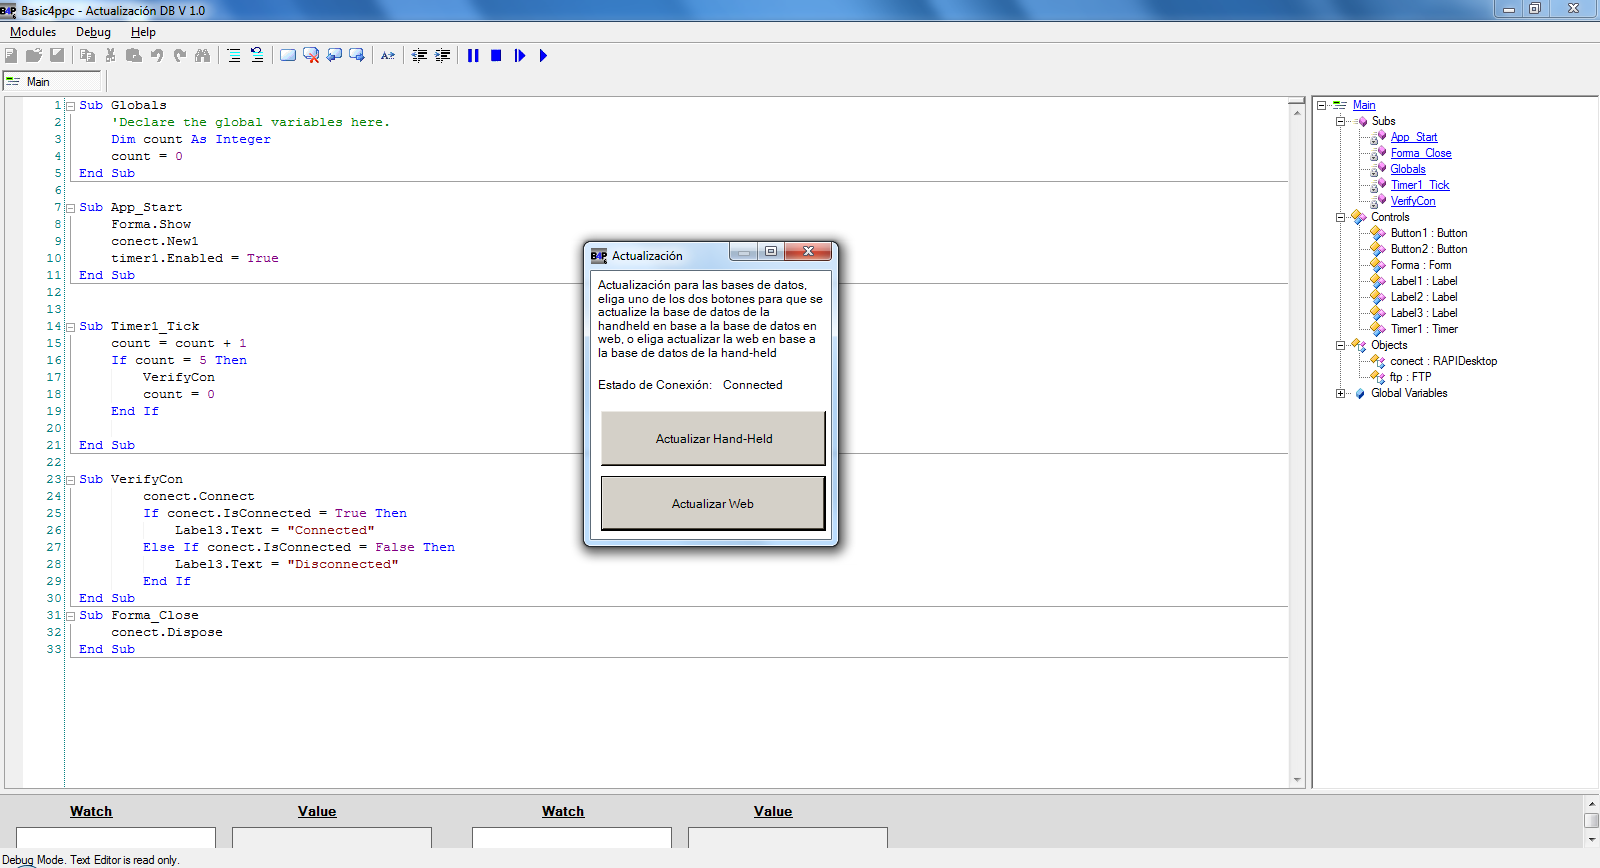The height and width of the screenshot is (868, 1600).
Task: Jump to App_Start sub link
Action: tap(1414, 137)
